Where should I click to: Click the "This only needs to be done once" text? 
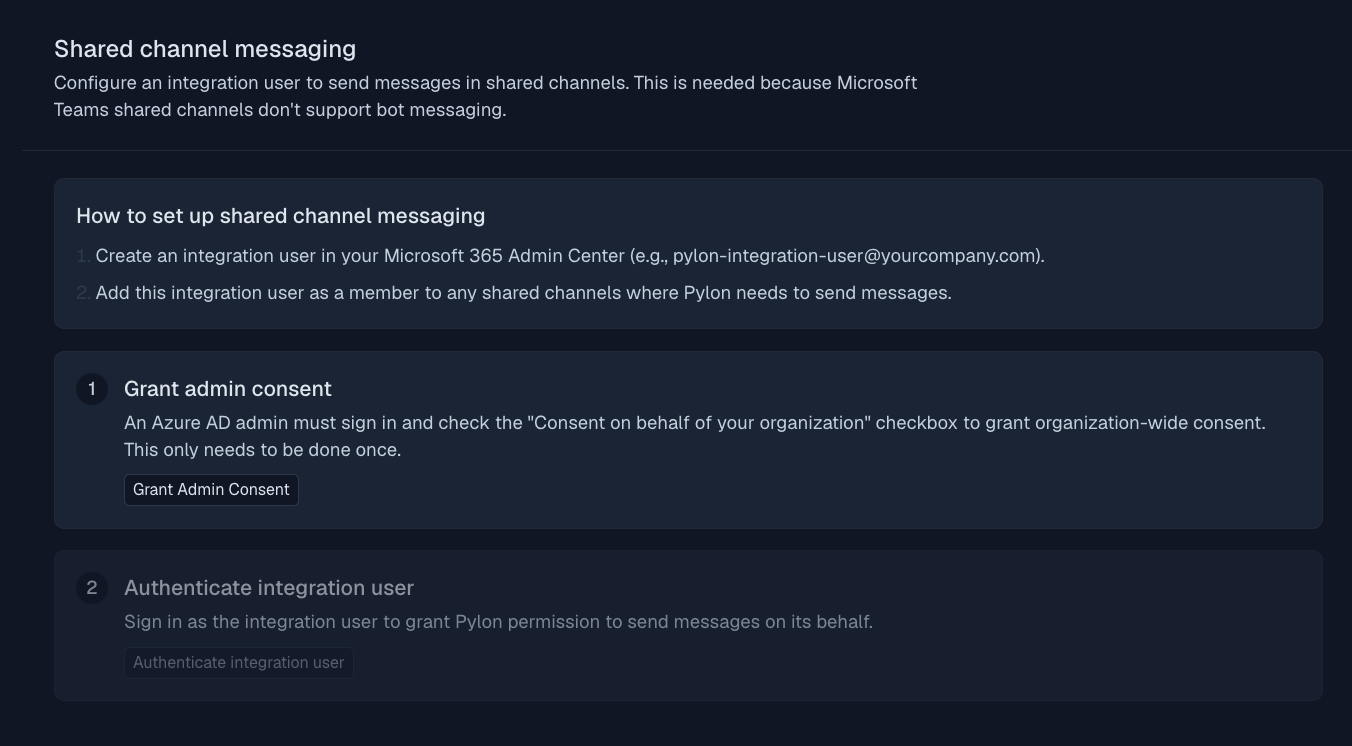pos(262,450)
